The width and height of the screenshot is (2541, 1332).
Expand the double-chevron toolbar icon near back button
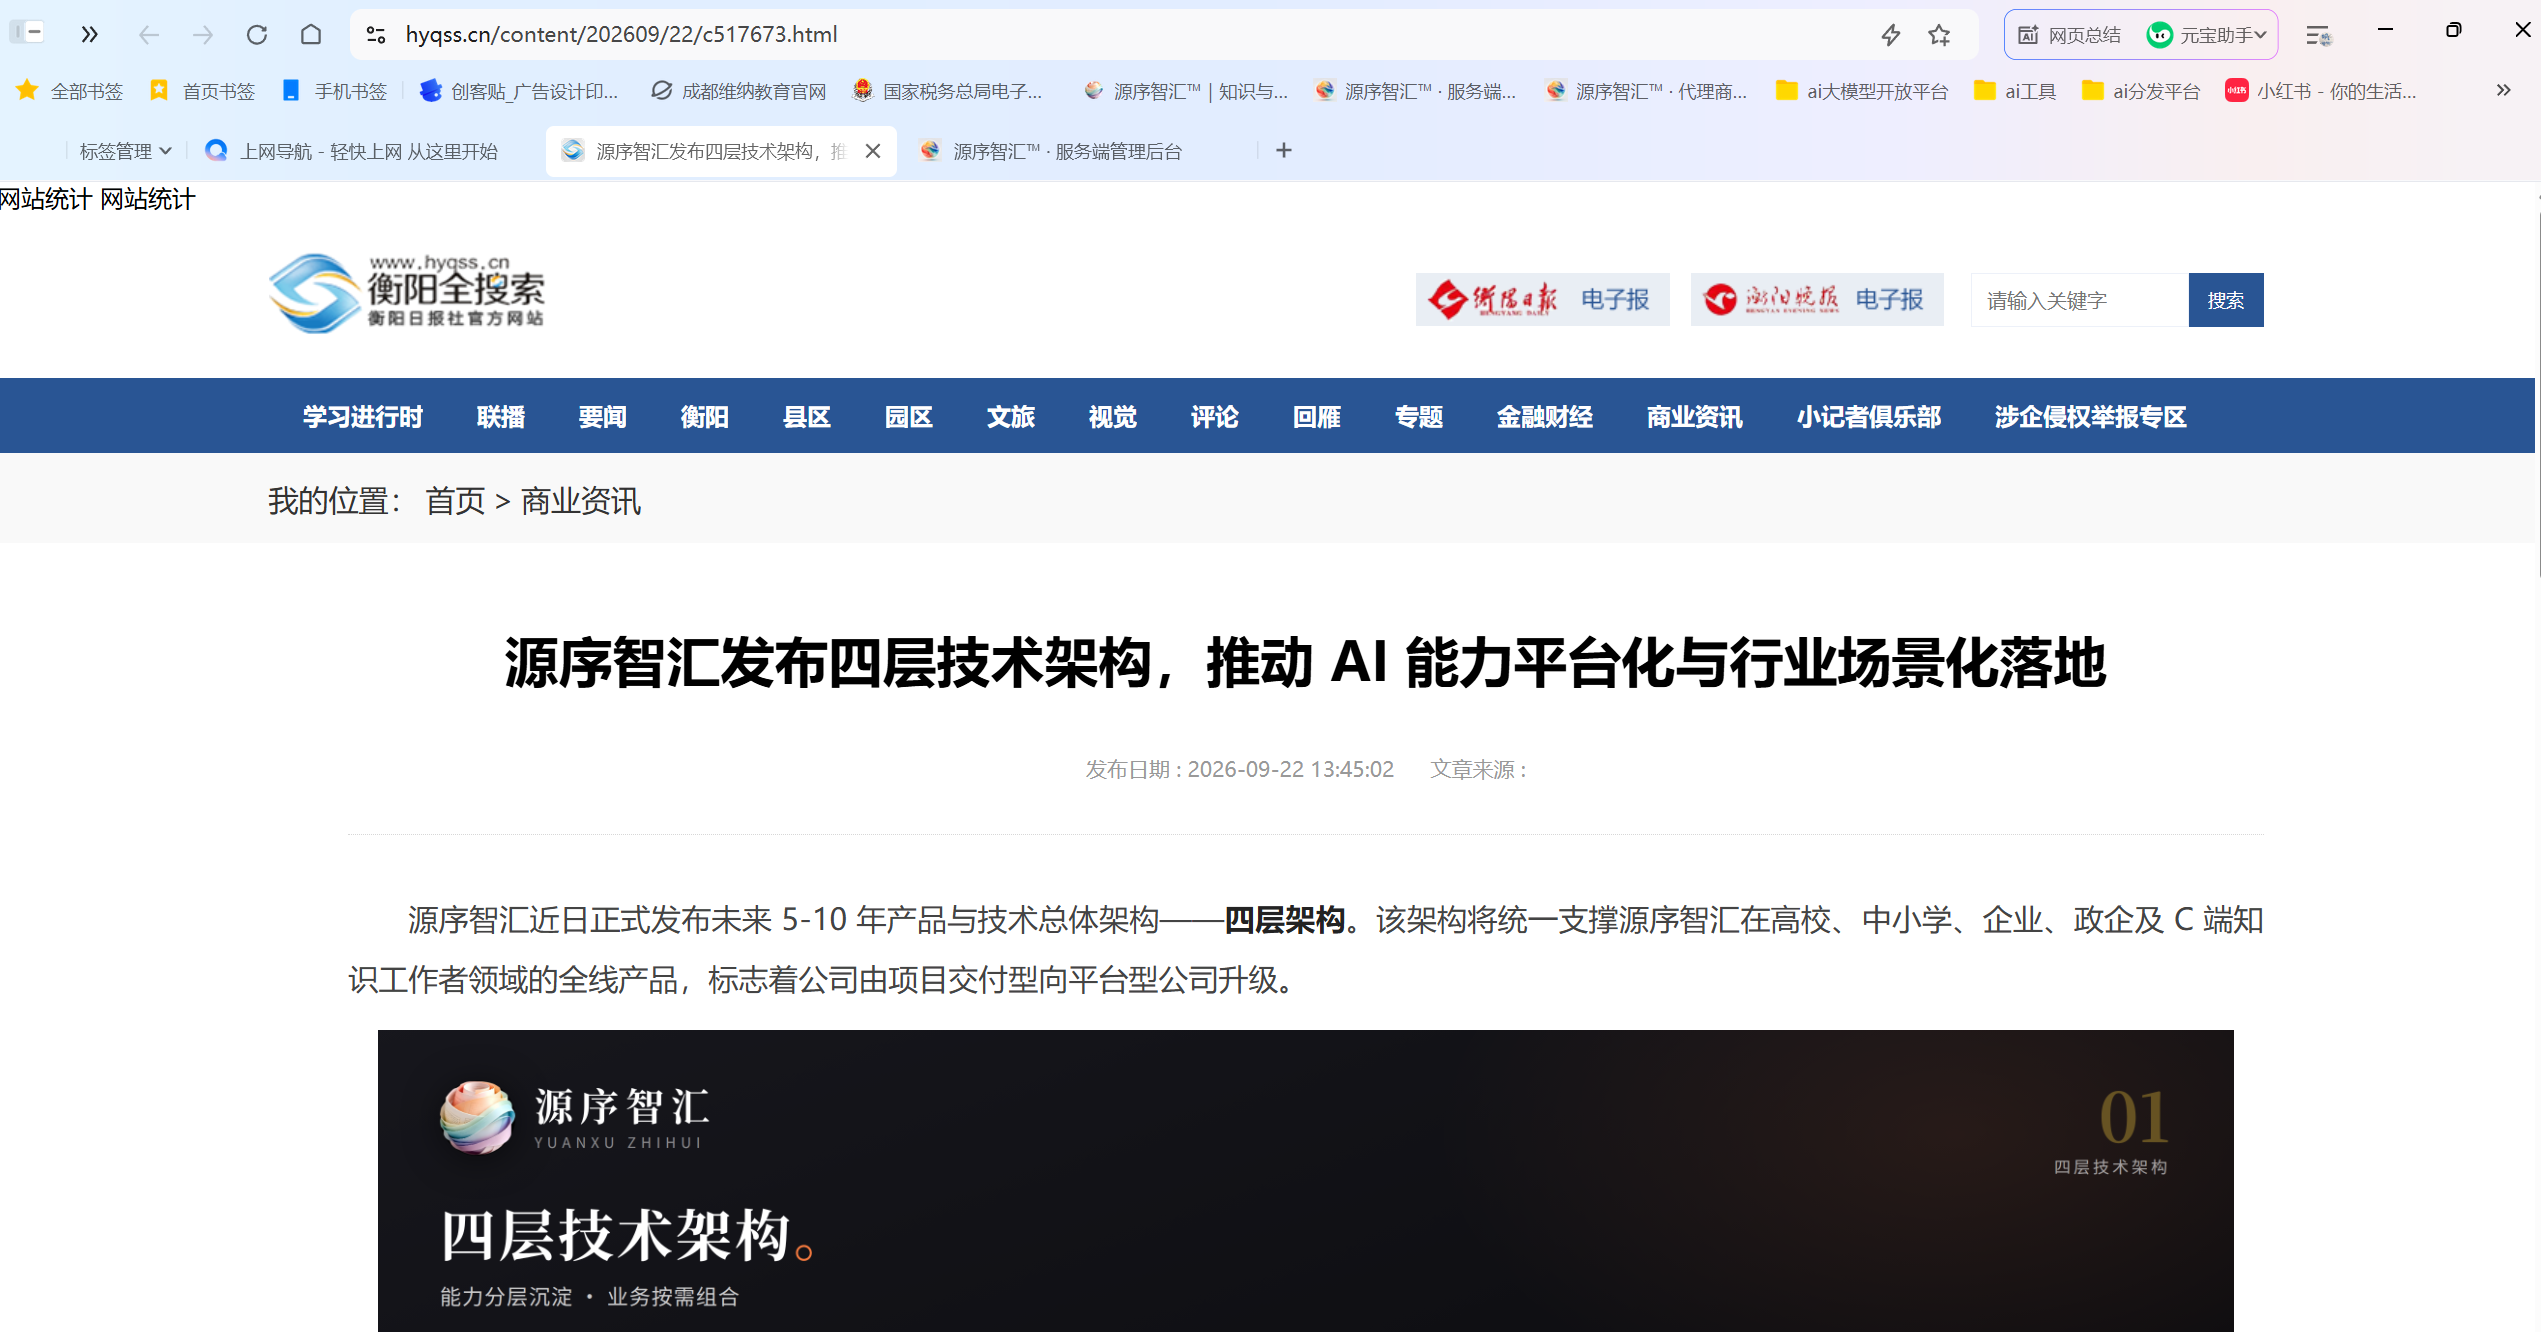click(90, 35)
